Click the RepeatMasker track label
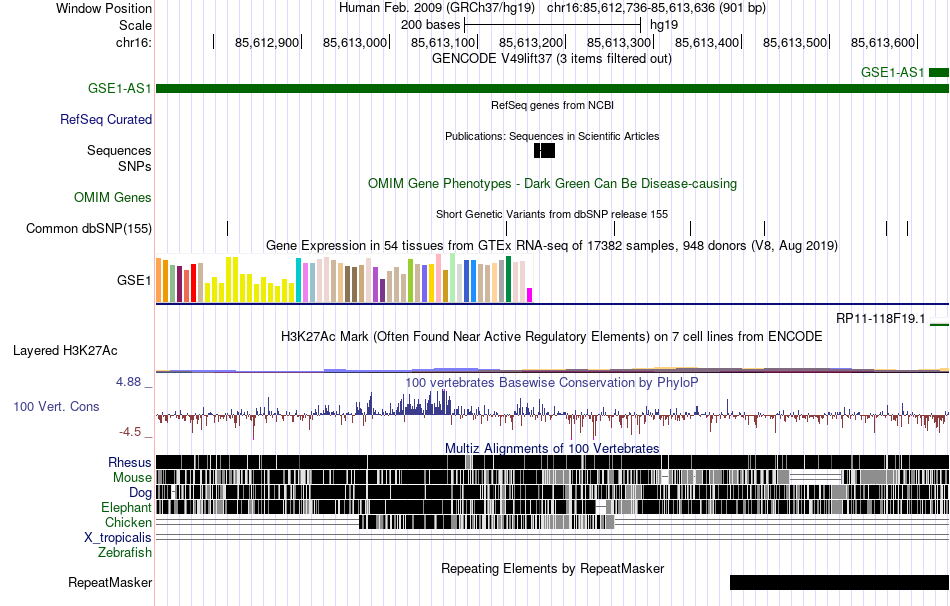 coord(110,583)
